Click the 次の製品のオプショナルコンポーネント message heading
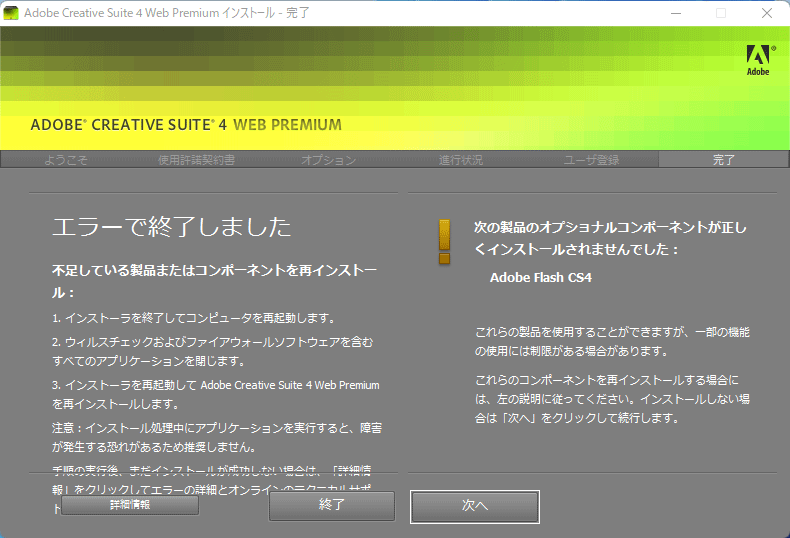This screenshot has width=790, height=538. pyautogui.click(x=610, y=238)
